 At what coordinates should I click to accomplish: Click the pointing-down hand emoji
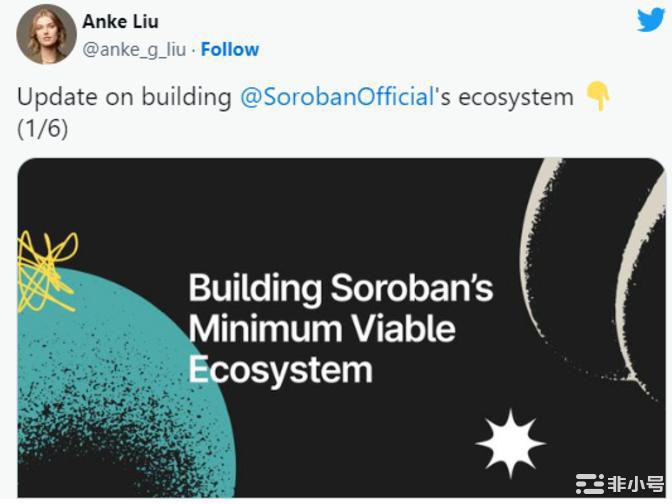click(598, 97)
